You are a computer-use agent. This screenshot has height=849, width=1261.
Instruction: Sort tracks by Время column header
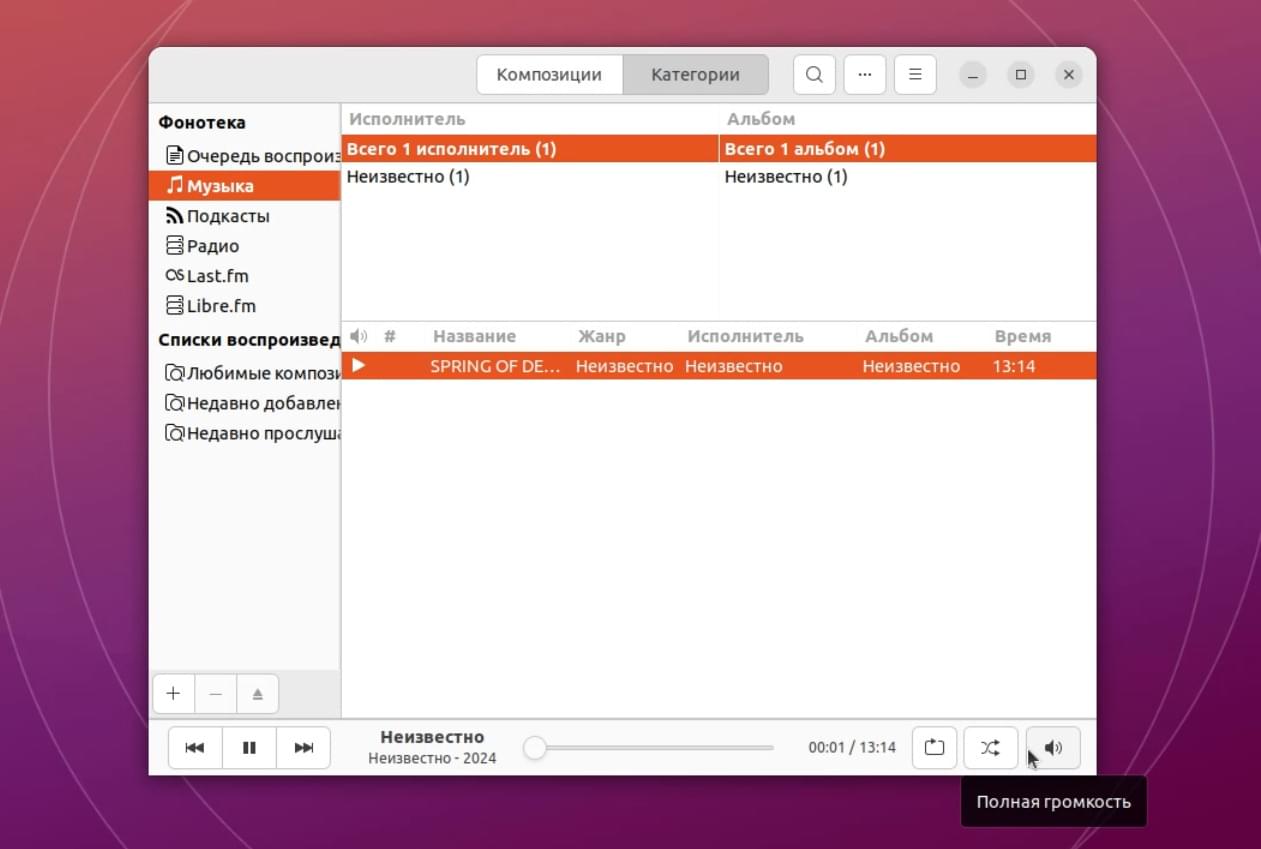pyautogui.click(x=1022, y=337)
